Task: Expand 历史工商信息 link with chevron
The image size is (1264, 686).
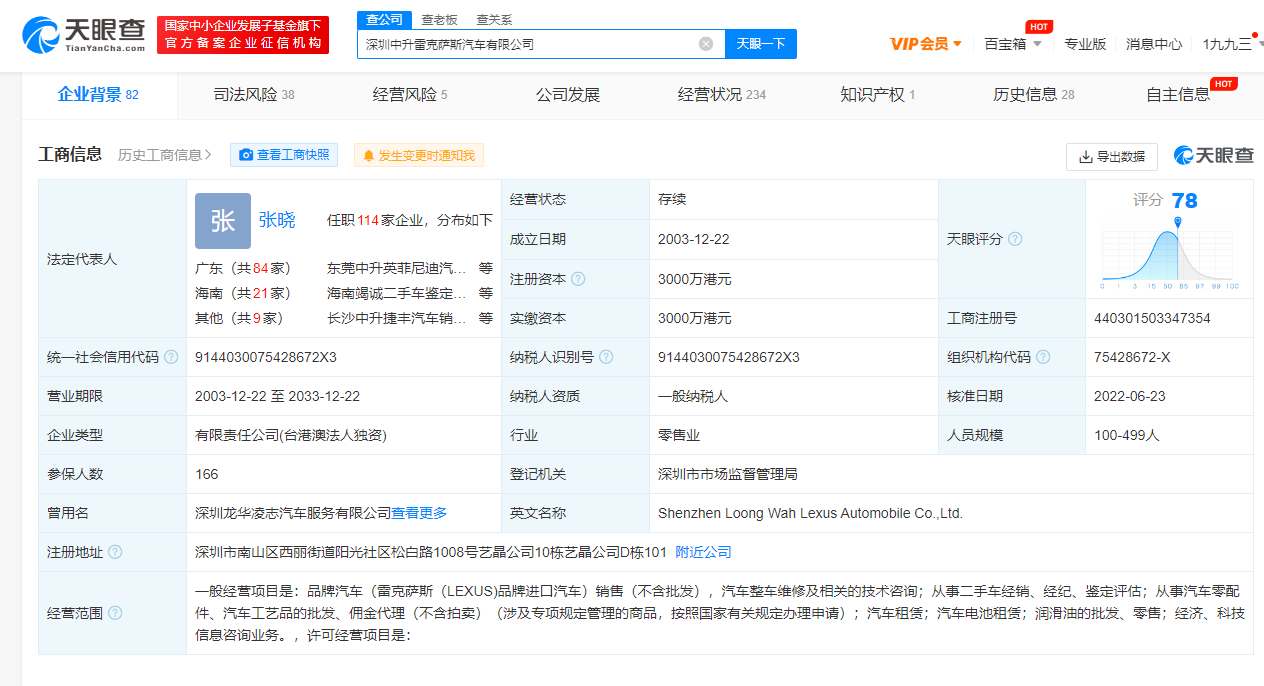Action: (x=165, y=155)
